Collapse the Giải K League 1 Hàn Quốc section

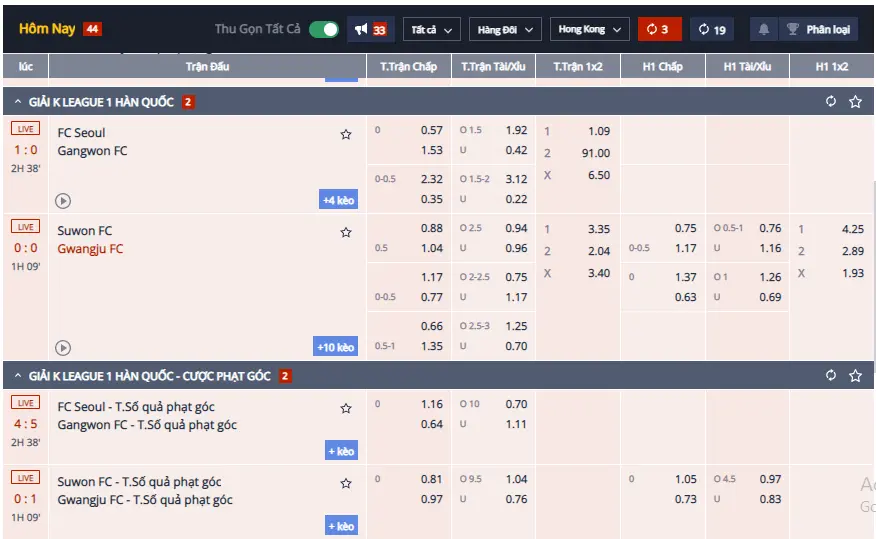(x=18, y=102)
